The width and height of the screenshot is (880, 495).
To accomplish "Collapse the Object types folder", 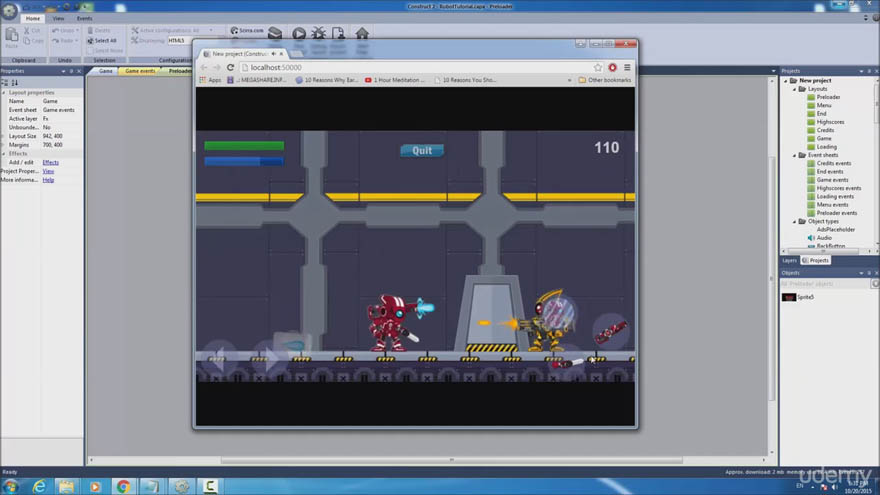I will (x=795, y=222).
